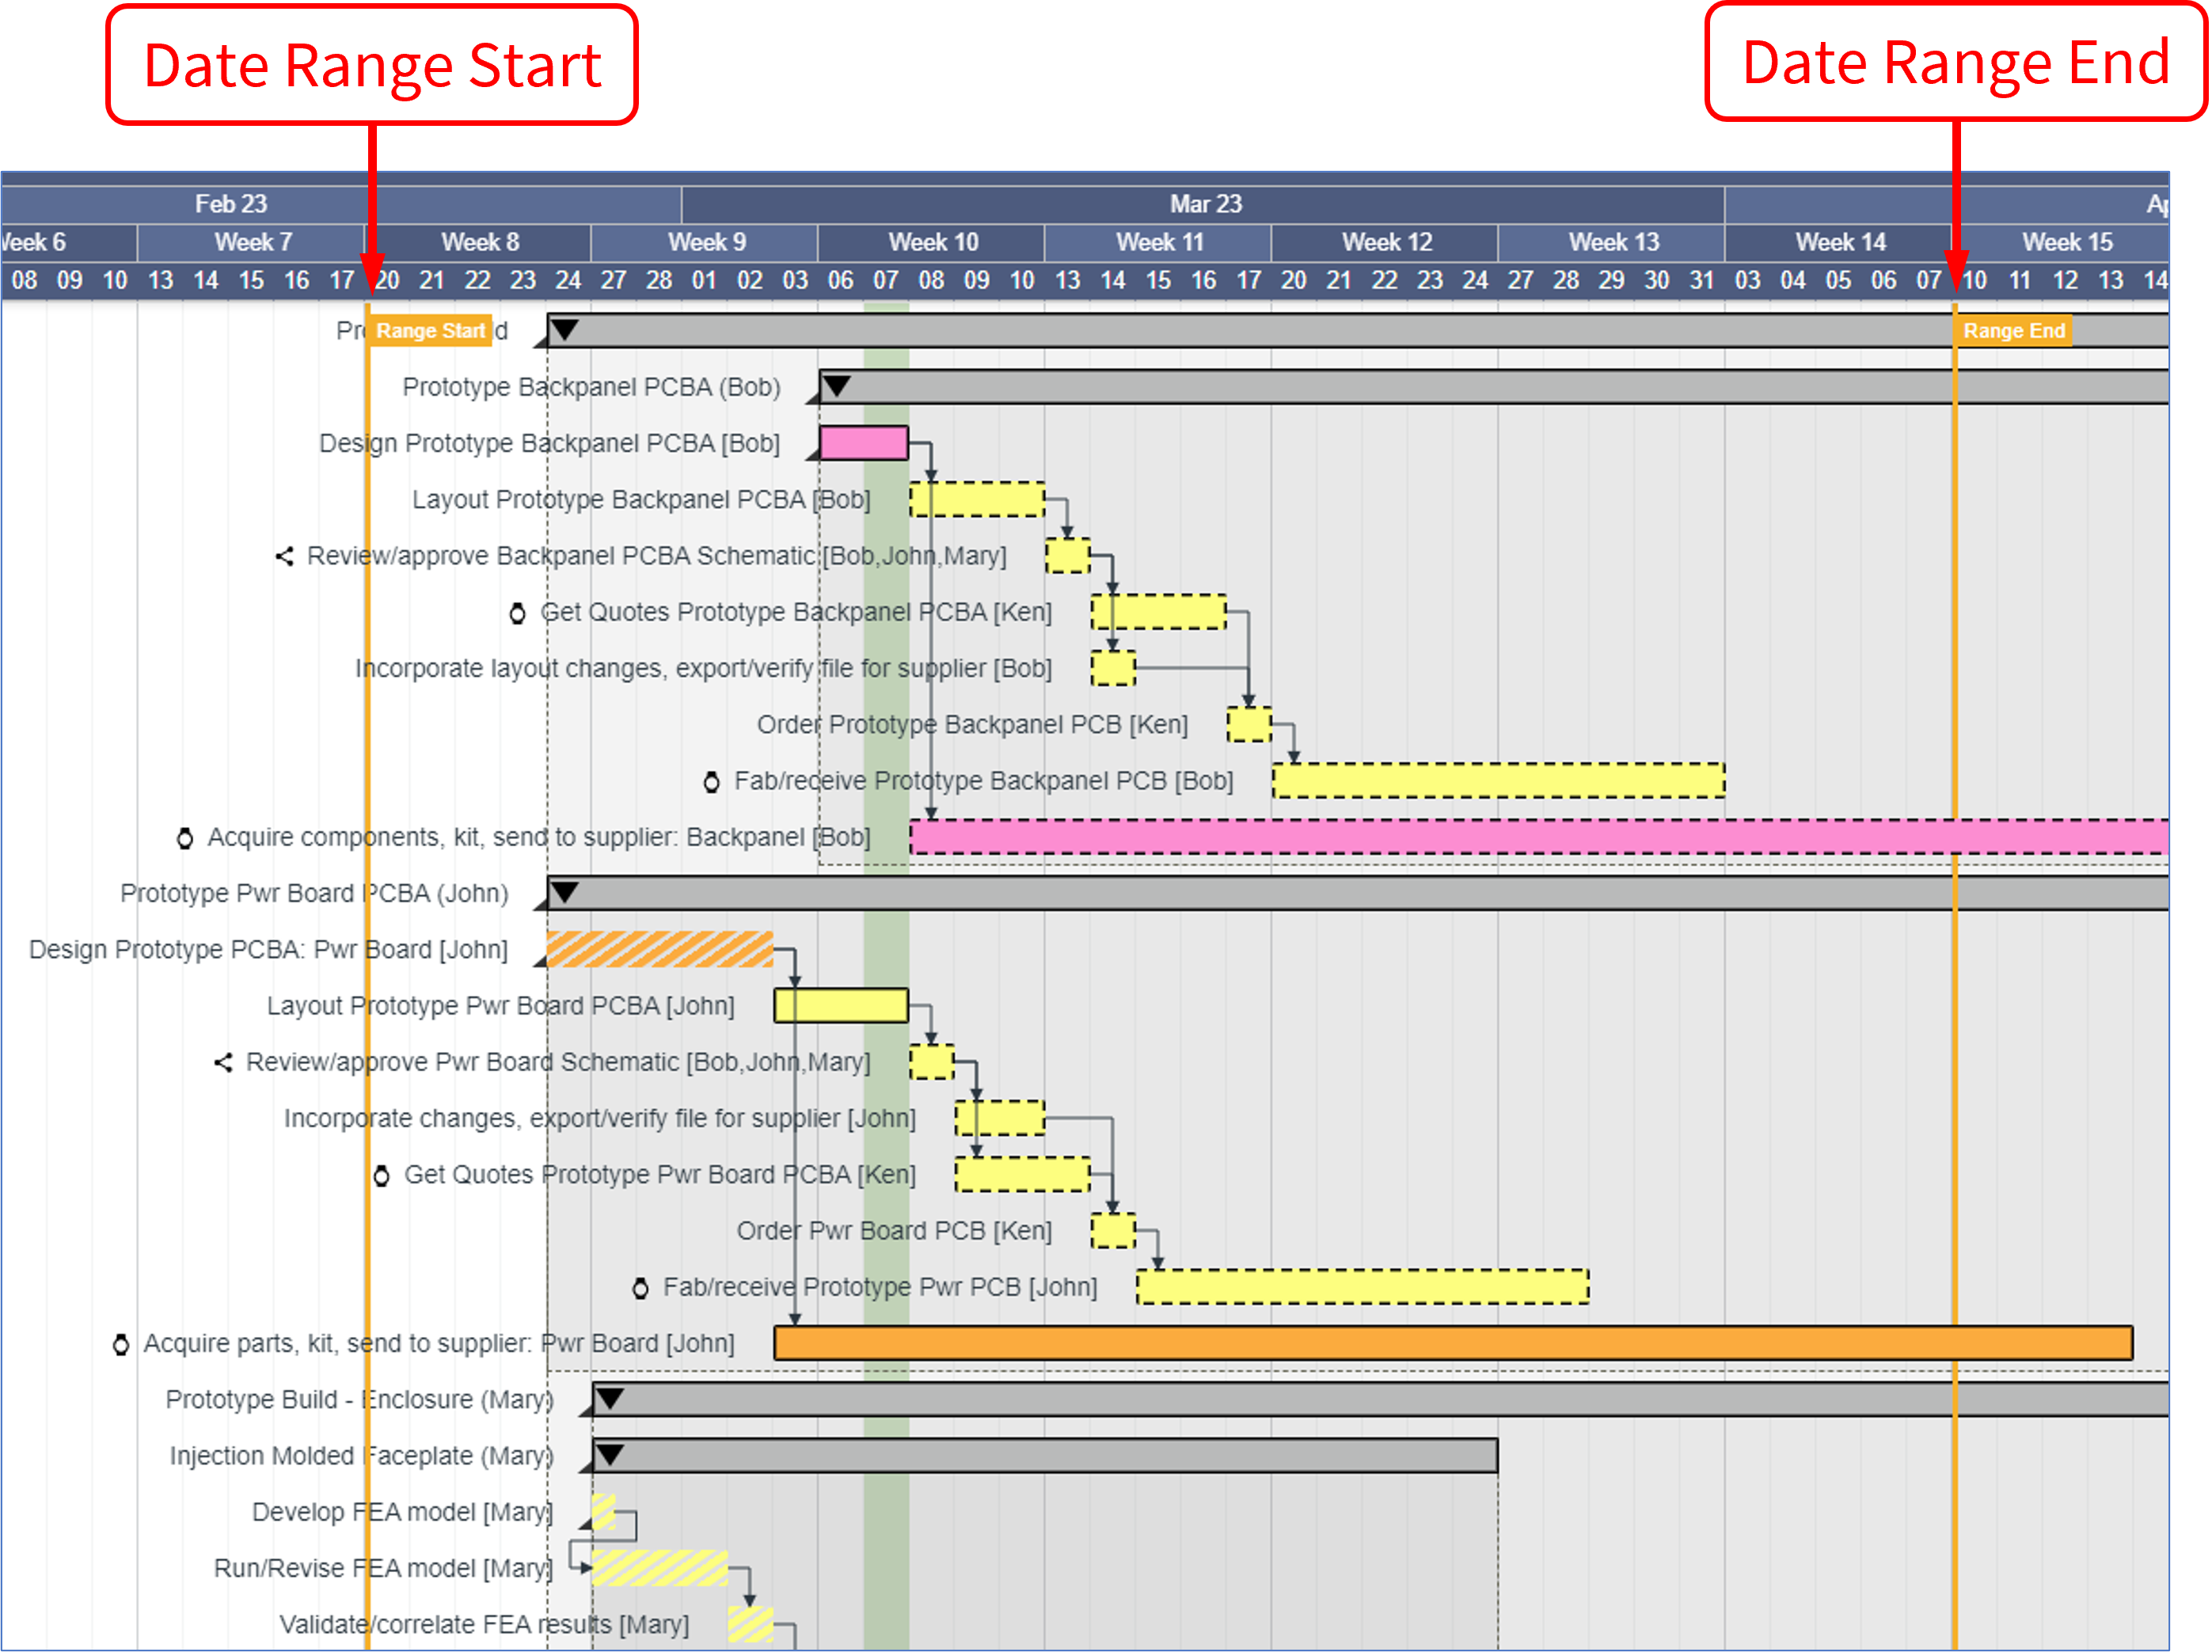Click pink Design Prototype Backpanel PCBA bar
The width and height of the screenshot is (2212, 1652).
point(863,443)
